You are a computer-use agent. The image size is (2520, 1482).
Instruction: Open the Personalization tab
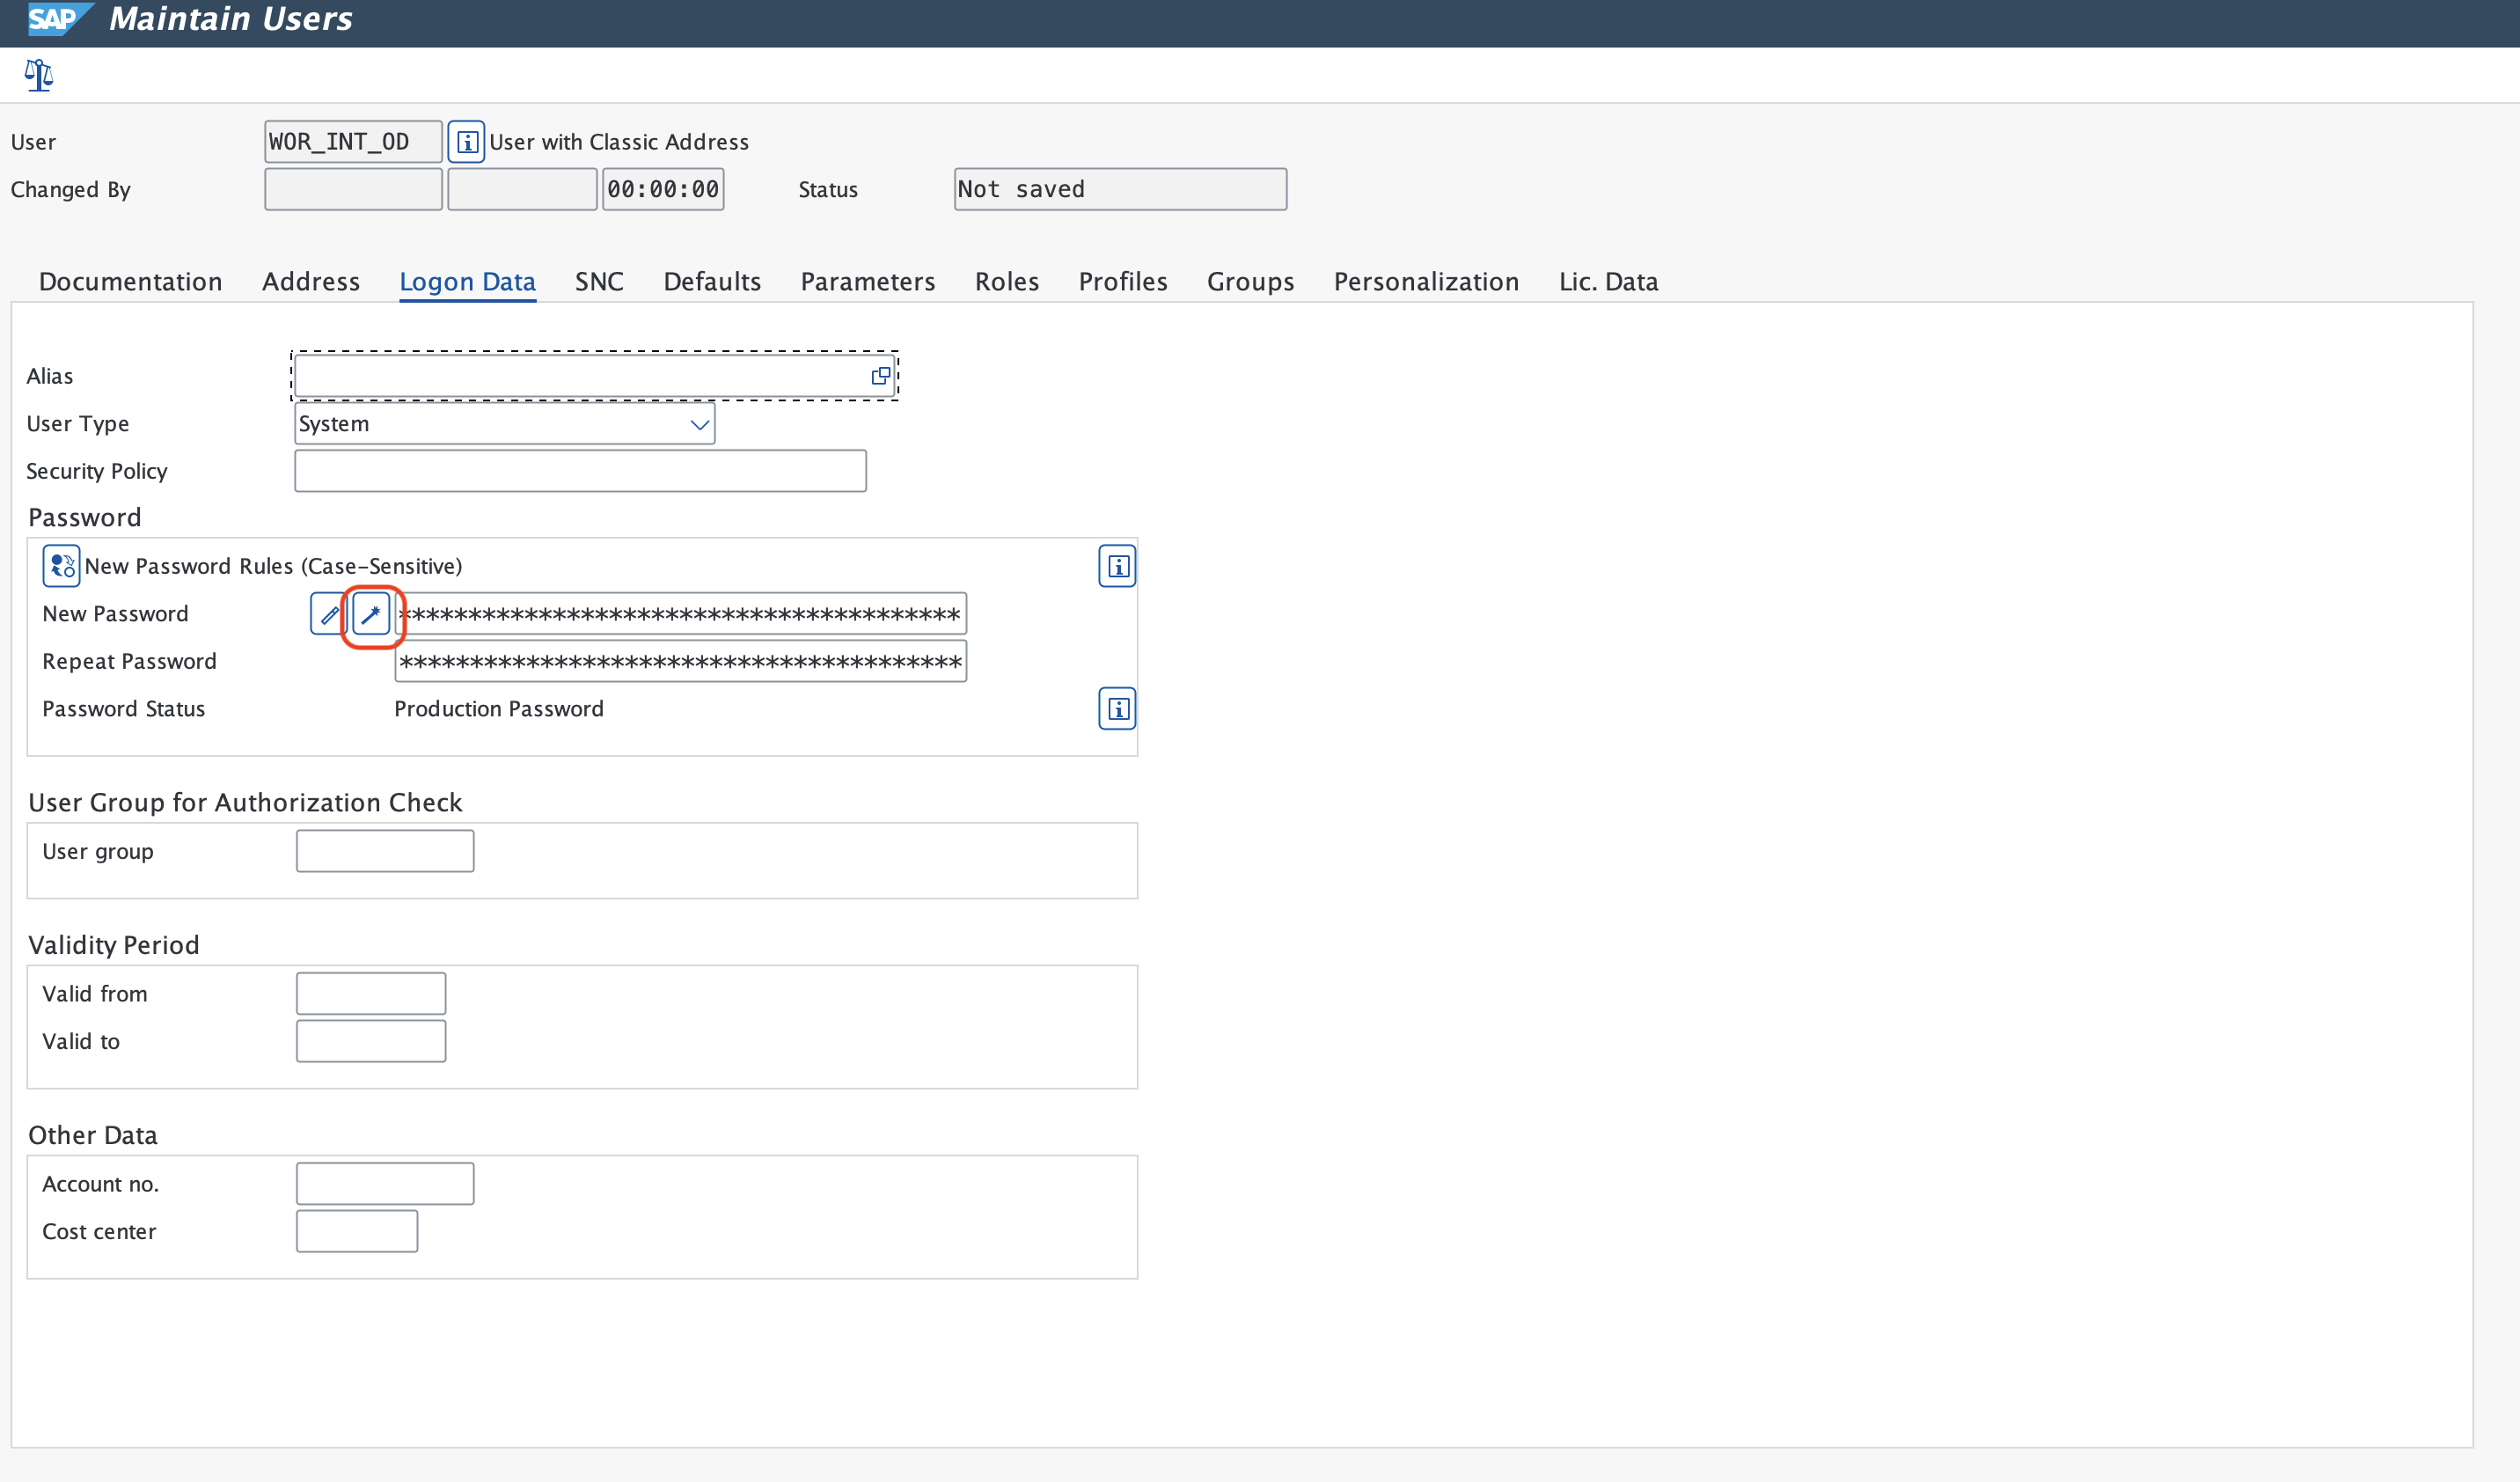pos(1425,281)
